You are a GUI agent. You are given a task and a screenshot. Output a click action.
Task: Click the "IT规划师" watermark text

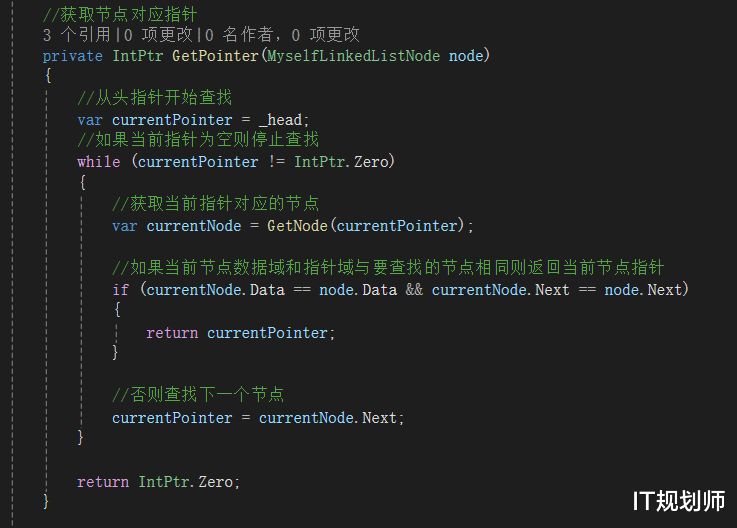tap(679, 500)
